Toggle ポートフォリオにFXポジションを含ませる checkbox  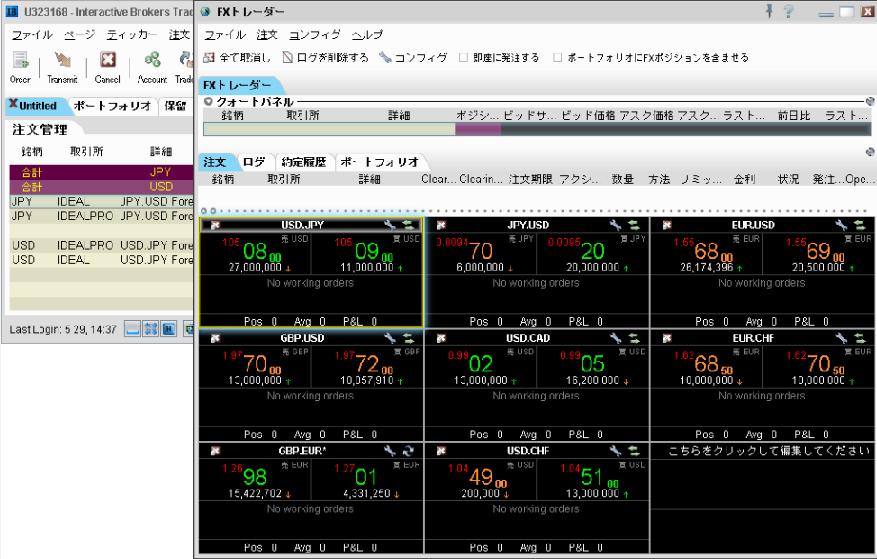tap(557, 58)
